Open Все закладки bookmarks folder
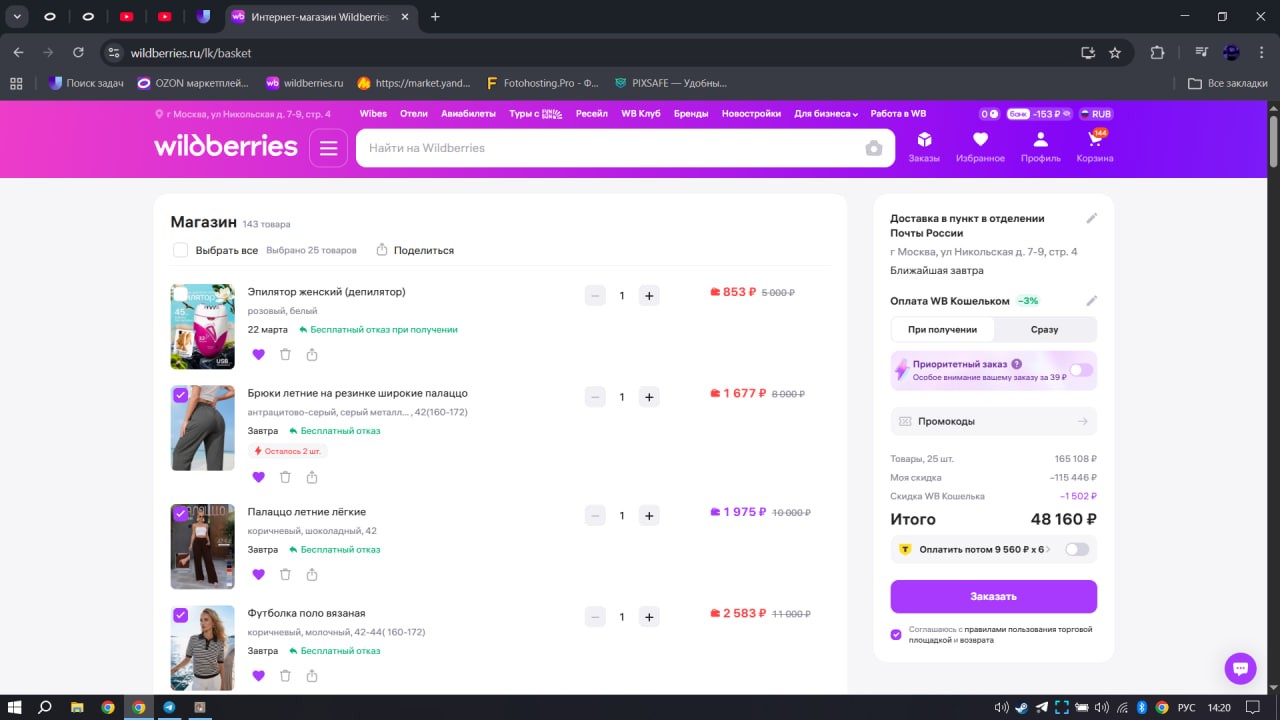 pyautogui.click(x=1227, y=83)
